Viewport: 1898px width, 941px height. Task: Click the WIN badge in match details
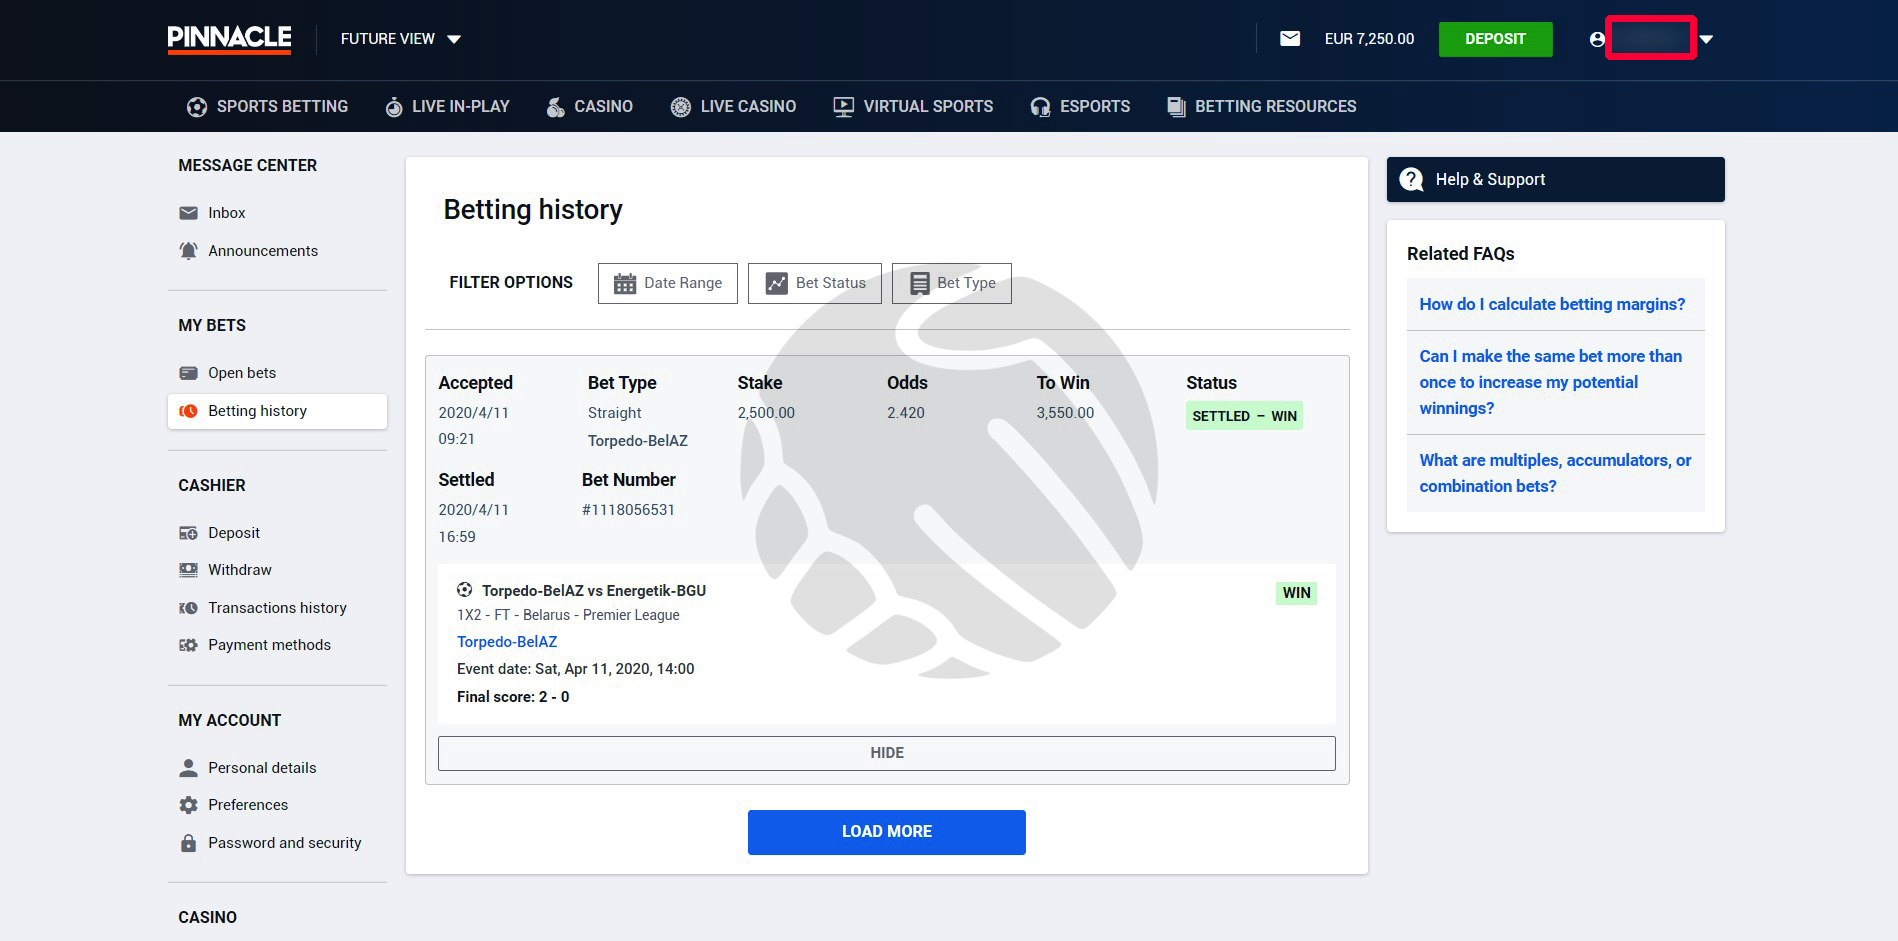tap(1296, 593)
